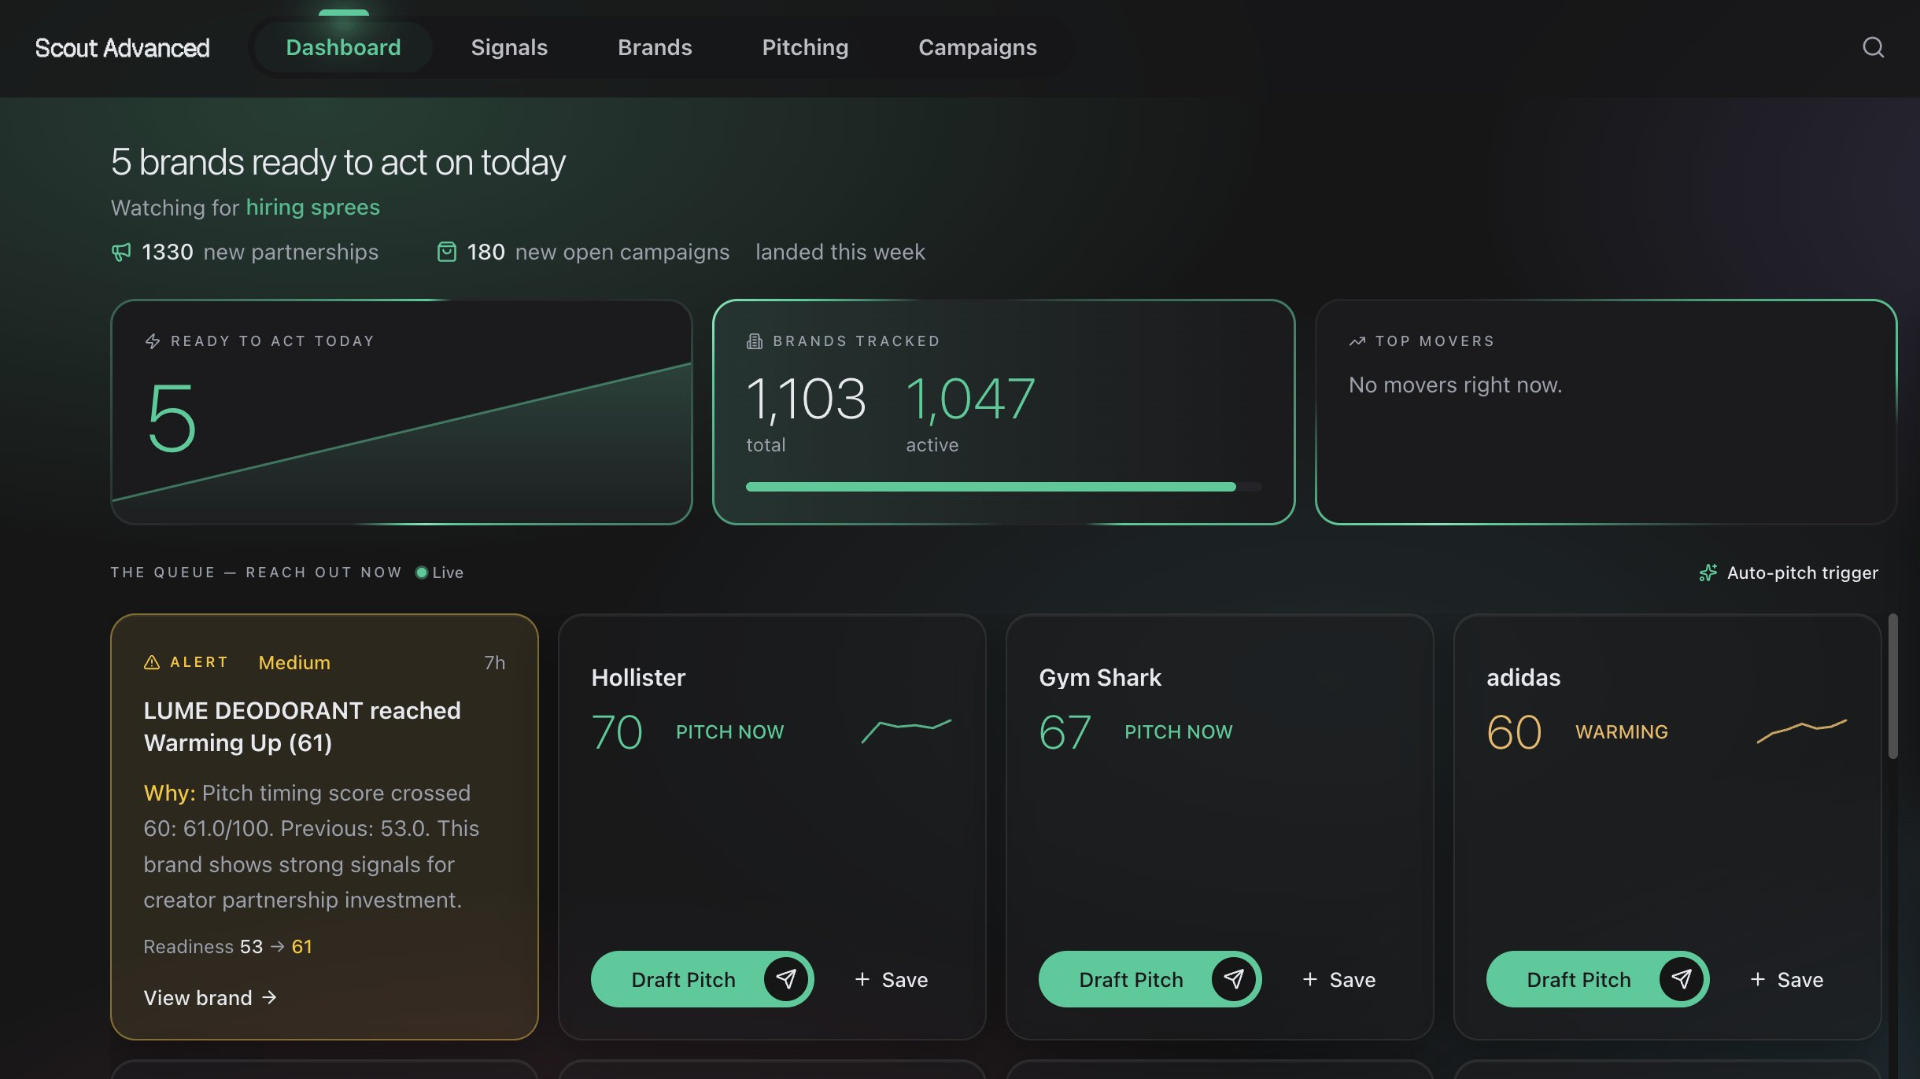Screen dimensions: 1920x1079
Task: Click the Hollister score 70
Action: pos(617,732)
